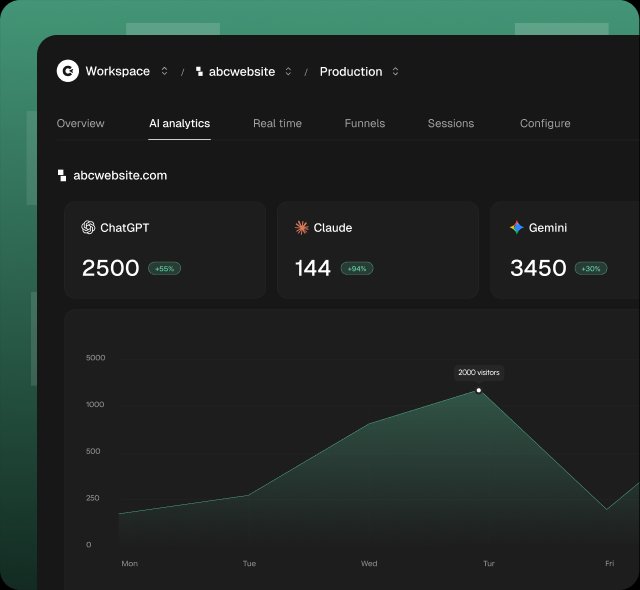Screen dimensions: 640x590
Task: Click the 144 visitors value
Action: pos(313,268)
